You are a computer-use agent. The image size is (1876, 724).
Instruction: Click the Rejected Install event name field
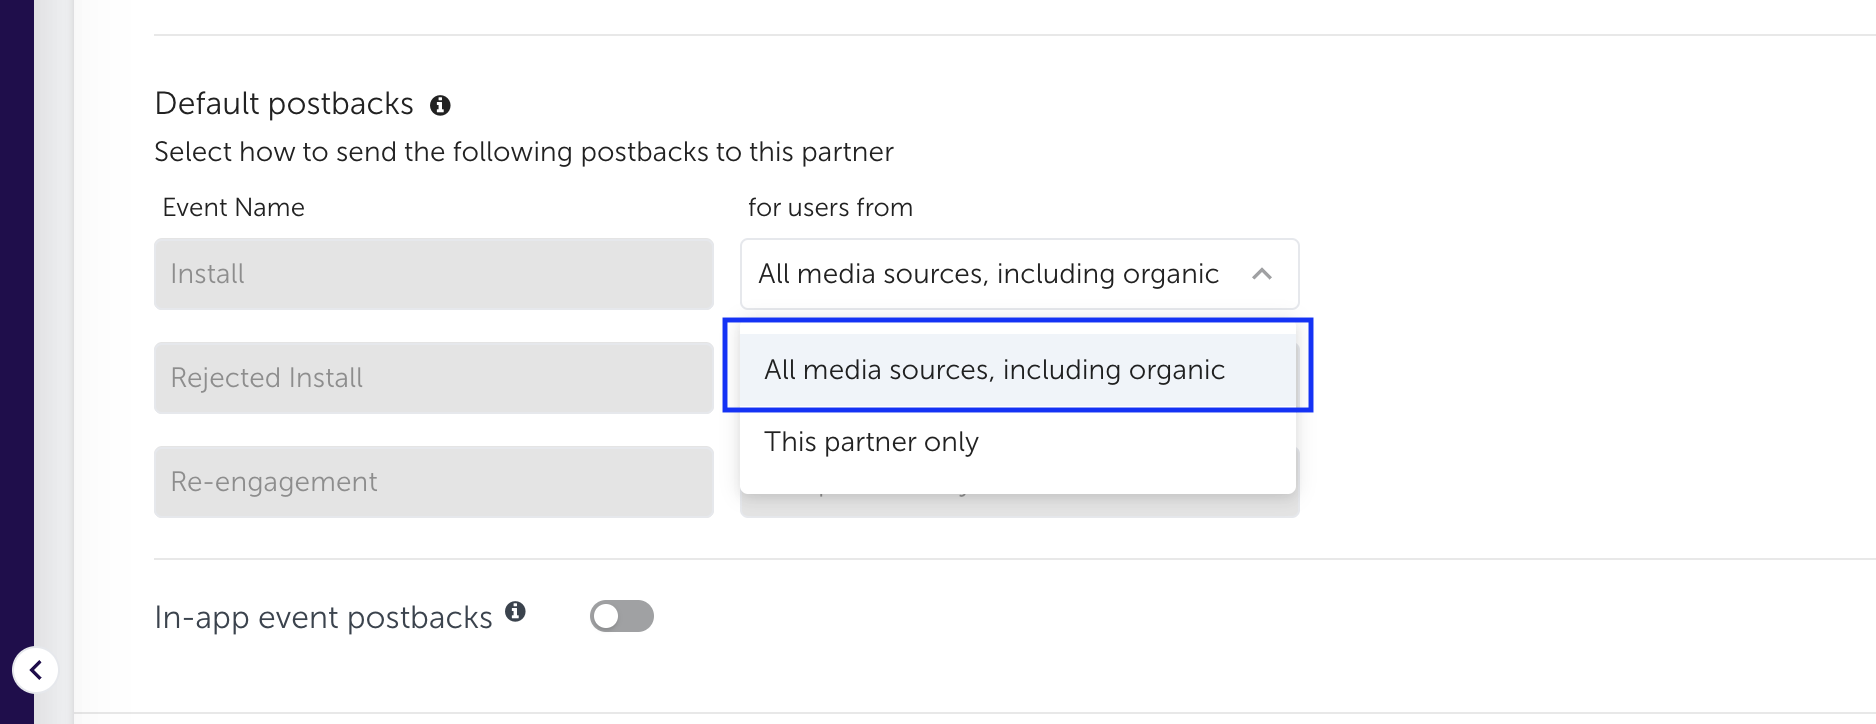[x=433, y=378]
